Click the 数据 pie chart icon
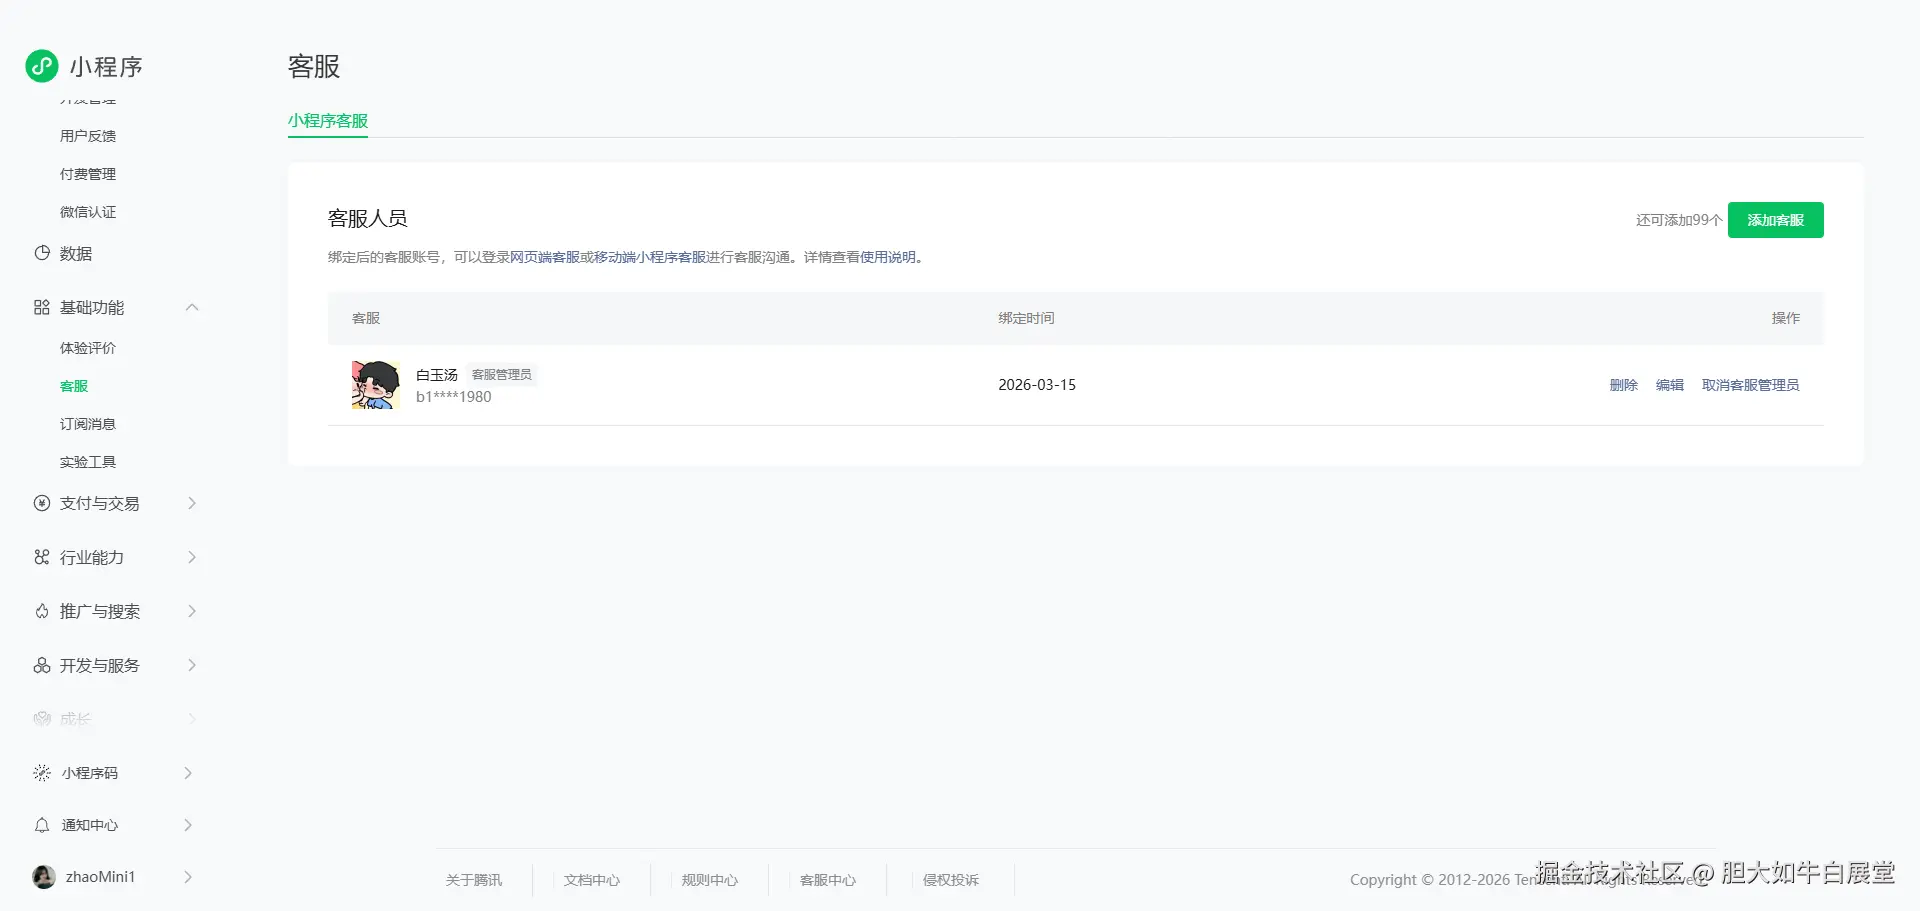Image resolution: width=1920 pixels, height=911 pixels. point(42,253)
